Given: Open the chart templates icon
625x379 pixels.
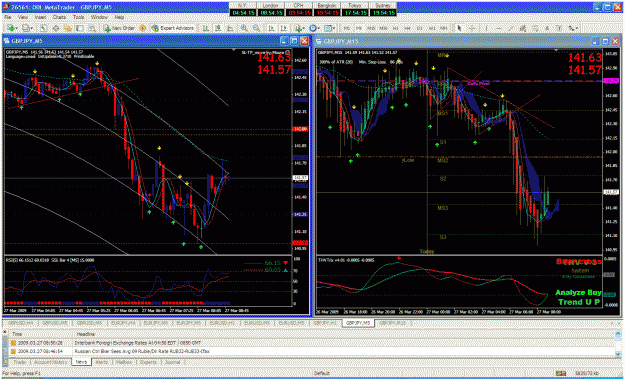Looking at the screenshot, I should (x=328, y=28).
